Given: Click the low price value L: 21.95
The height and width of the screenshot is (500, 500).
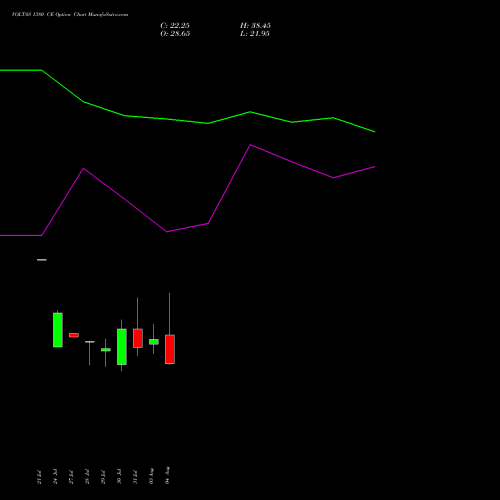Looking at the screenshot, I should tap(255, 34).
